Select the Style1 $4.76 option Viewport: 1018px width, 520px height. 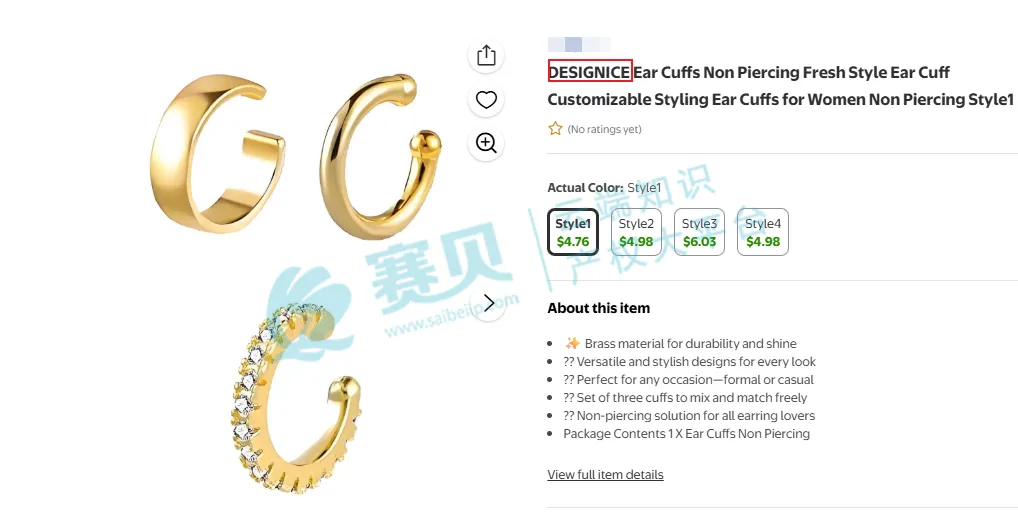(573, 232)
